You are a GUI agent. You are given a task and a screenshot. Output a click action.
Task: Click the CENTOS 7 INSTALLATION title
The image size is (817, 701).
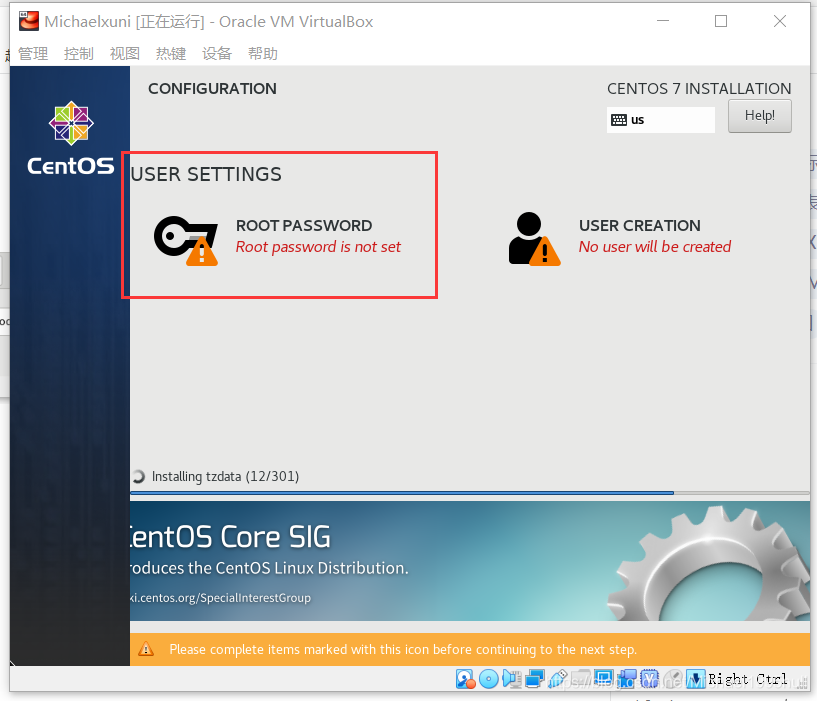pos(699,89)
